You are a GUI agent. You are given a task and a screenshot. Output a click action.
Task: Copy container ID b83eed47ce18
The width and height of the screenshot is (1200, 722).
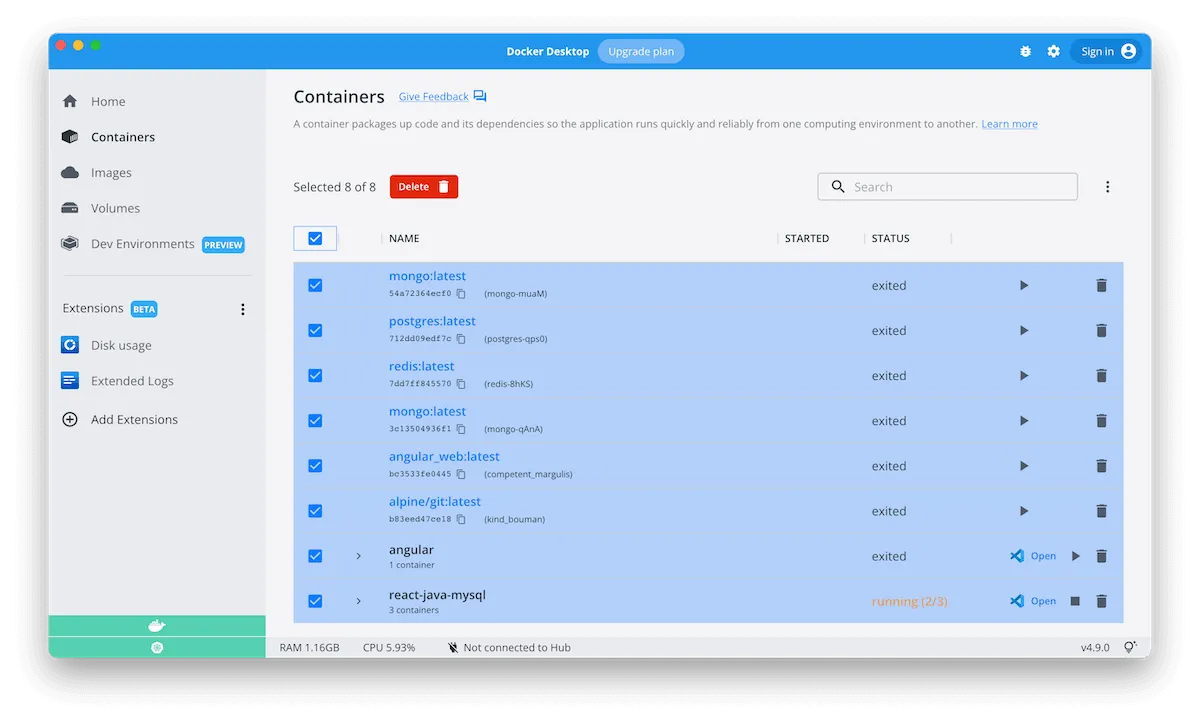[x=461, y=519]
